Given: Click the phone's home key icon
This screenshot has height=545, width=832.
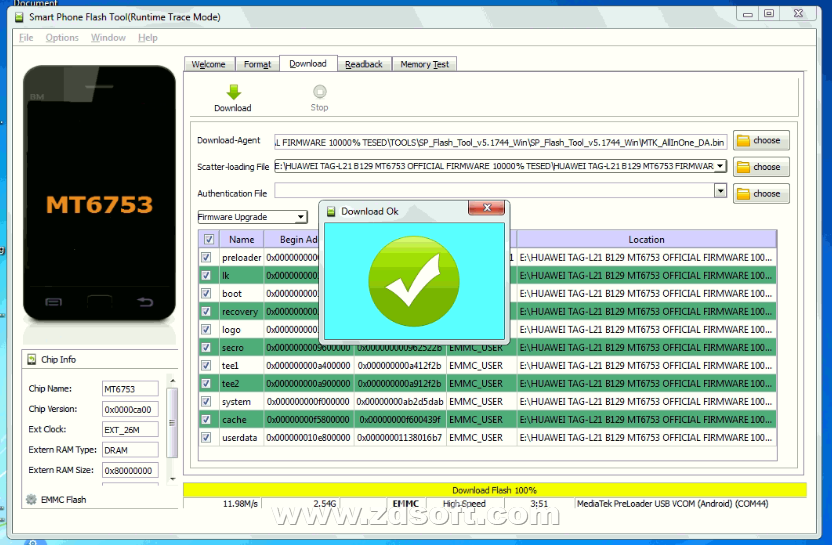Looking at the screenshot, I should [99, 302].
